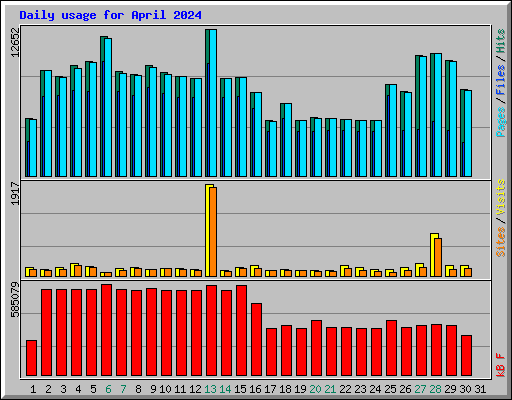Click day 30 on the x-axis

465,389
